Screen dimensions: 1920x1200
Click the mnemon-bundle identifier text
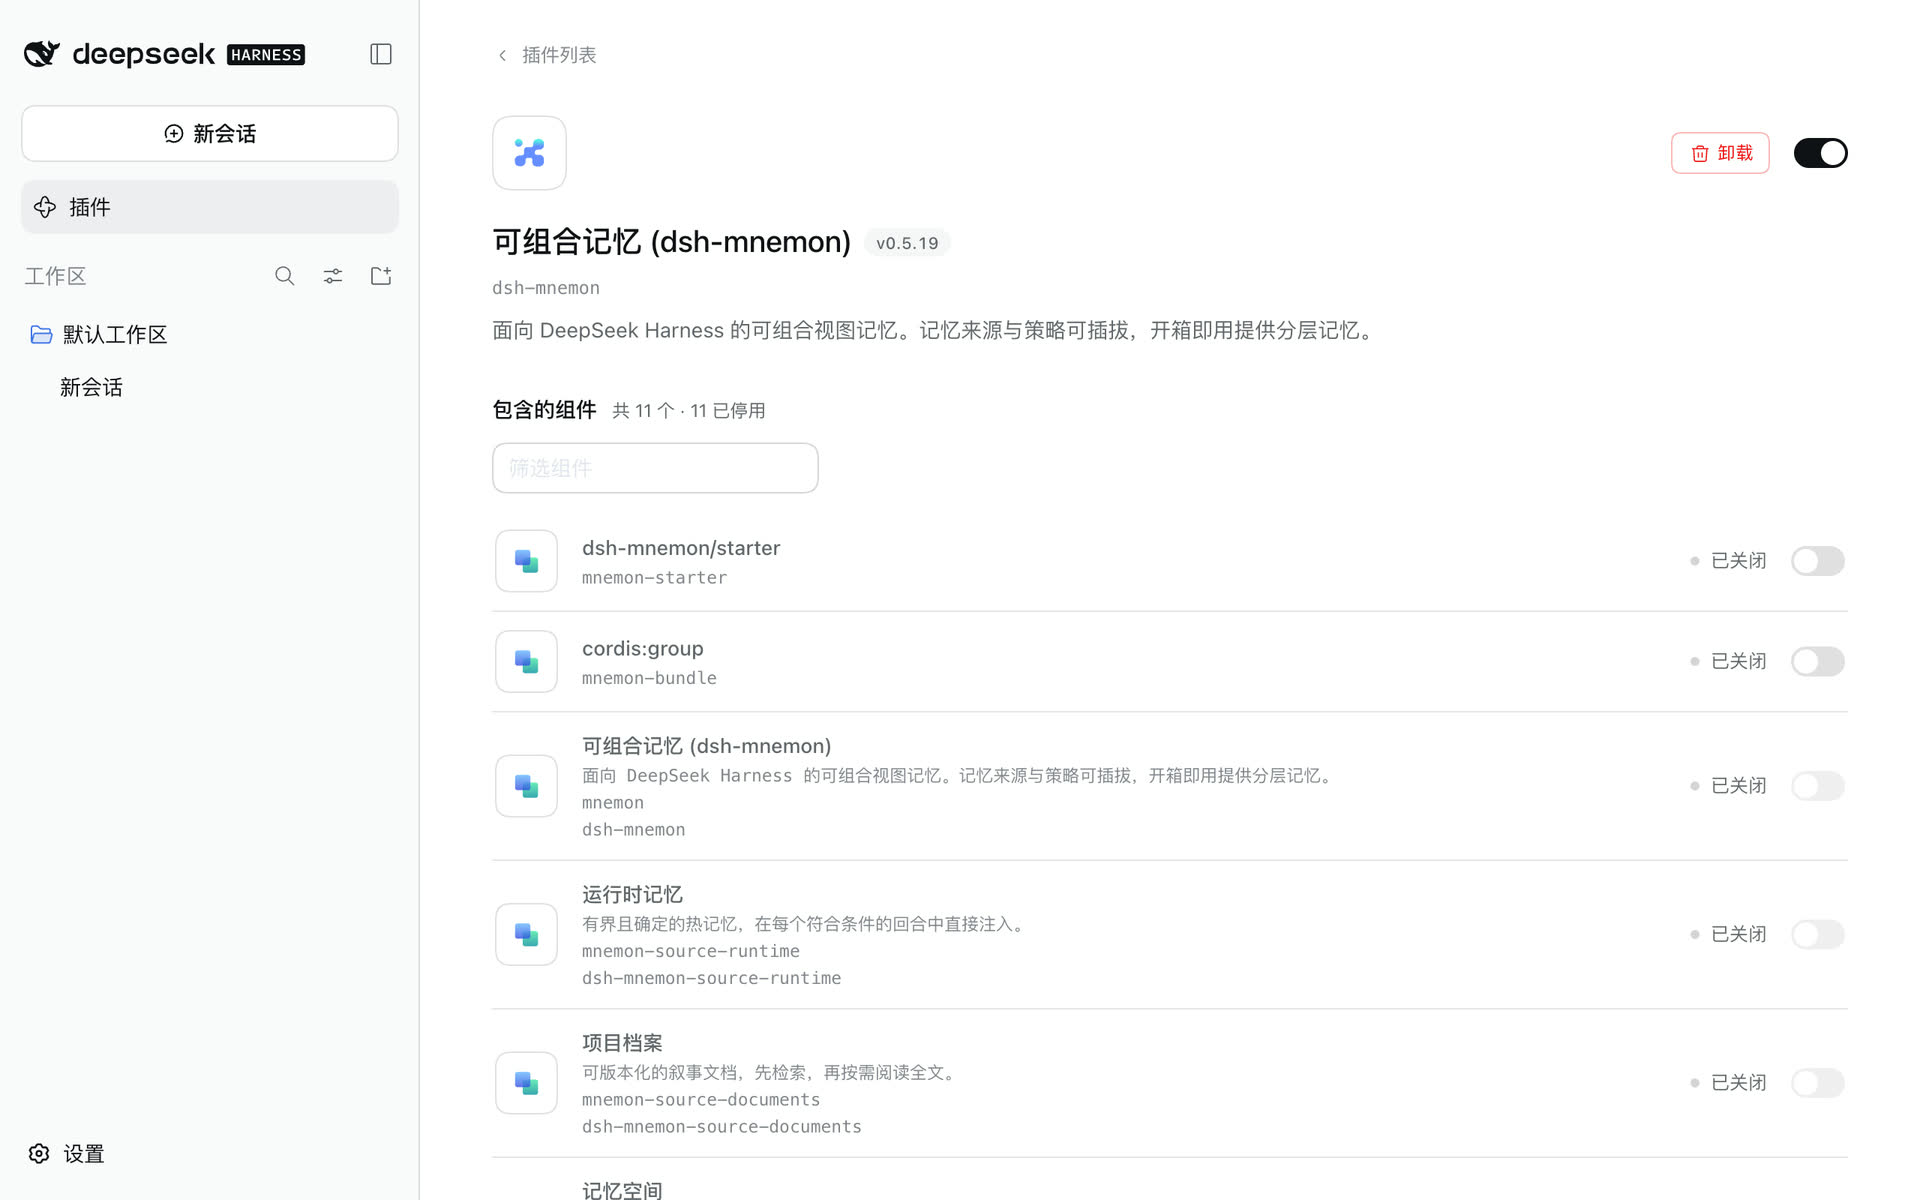pos(649,678)
